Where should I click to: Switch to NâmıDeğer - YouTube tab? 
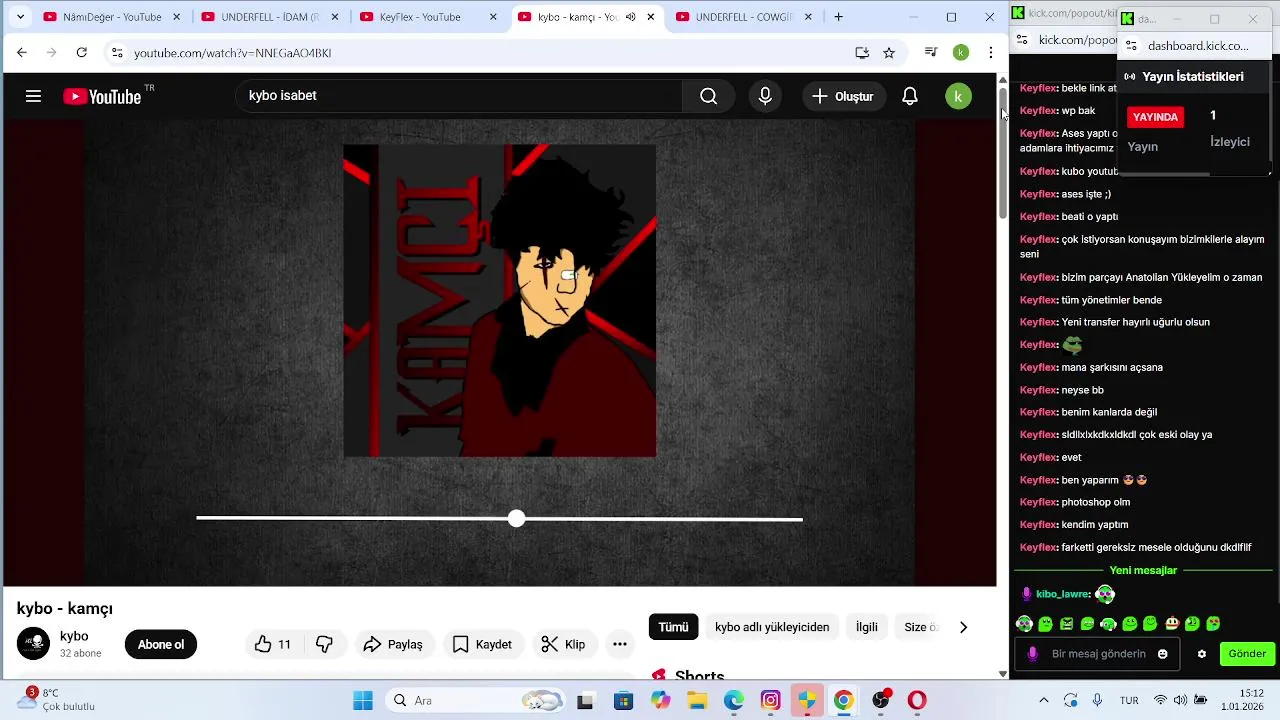(x=110, y=17)
